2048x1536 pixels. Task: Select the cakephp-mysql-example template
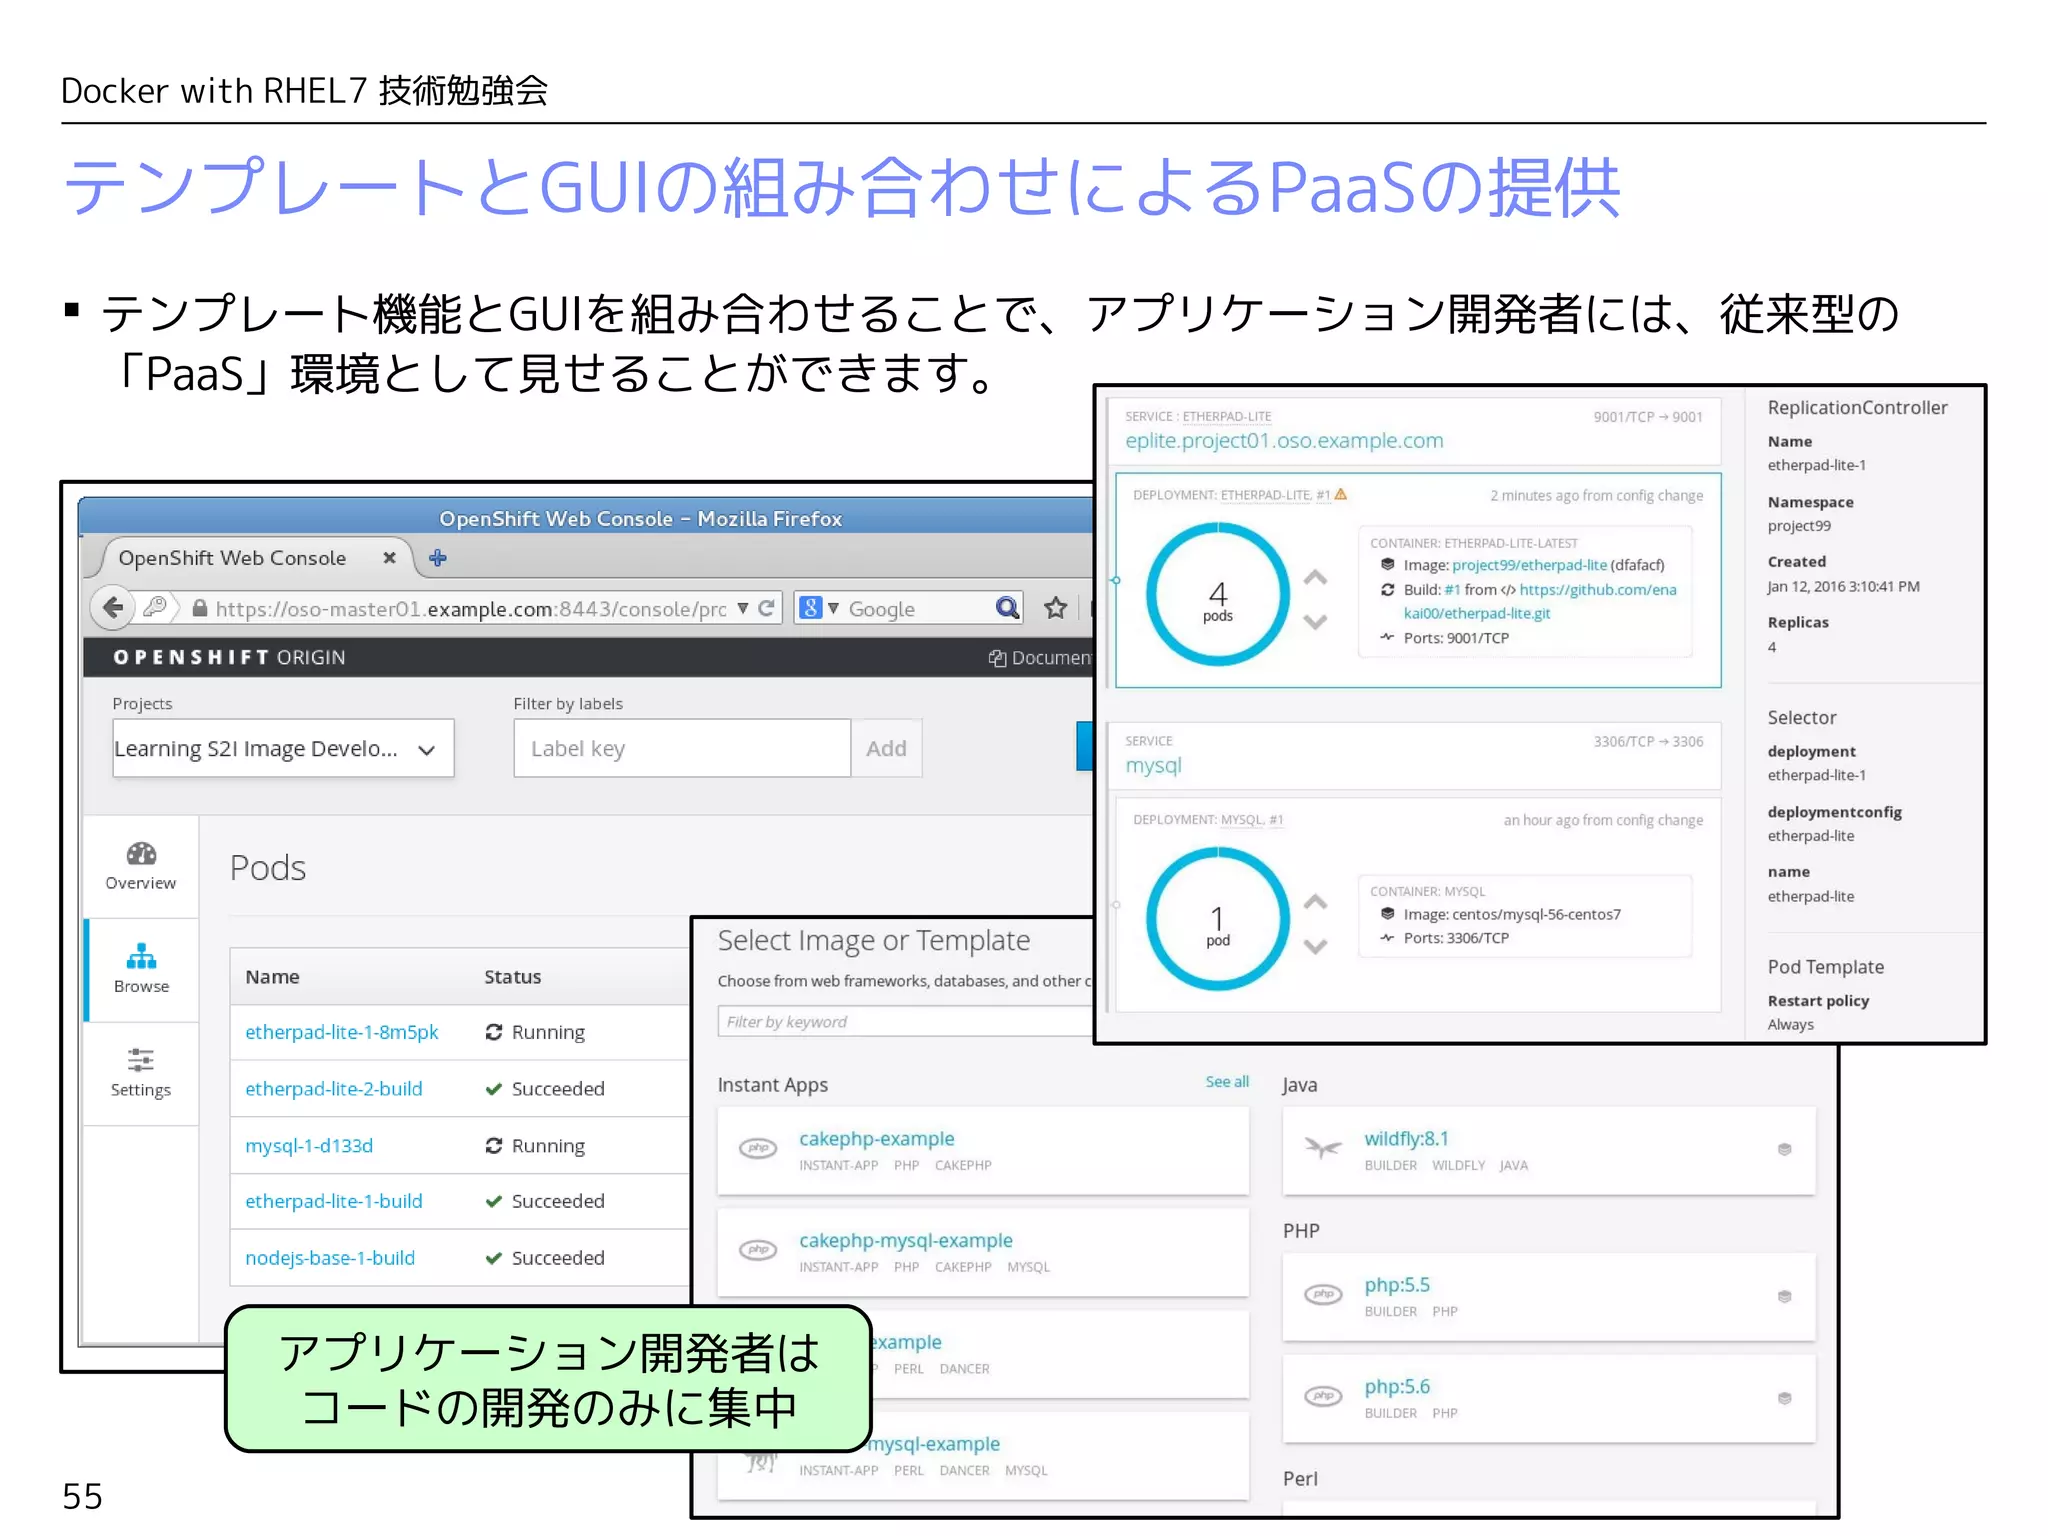[x=906, y=1241]
